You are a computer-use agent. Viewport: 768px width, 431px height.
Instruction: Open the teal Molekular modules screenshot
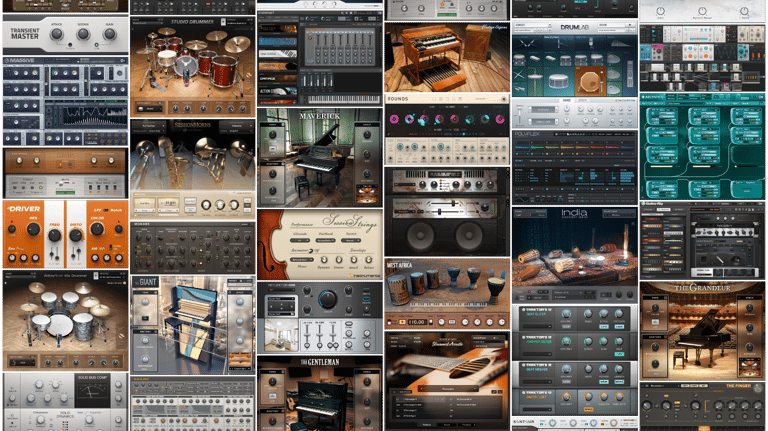[702, 146]
